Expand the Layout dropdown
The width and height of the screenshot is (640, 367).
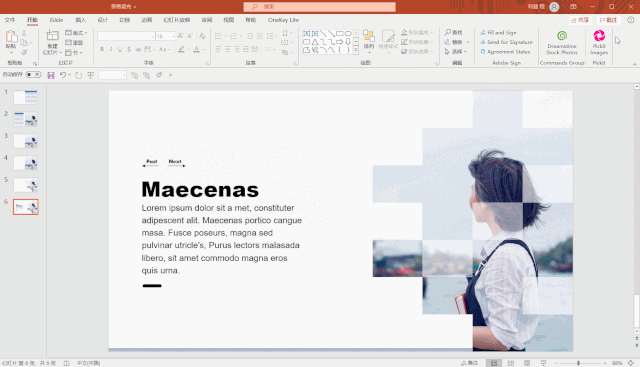click(76, 33)
